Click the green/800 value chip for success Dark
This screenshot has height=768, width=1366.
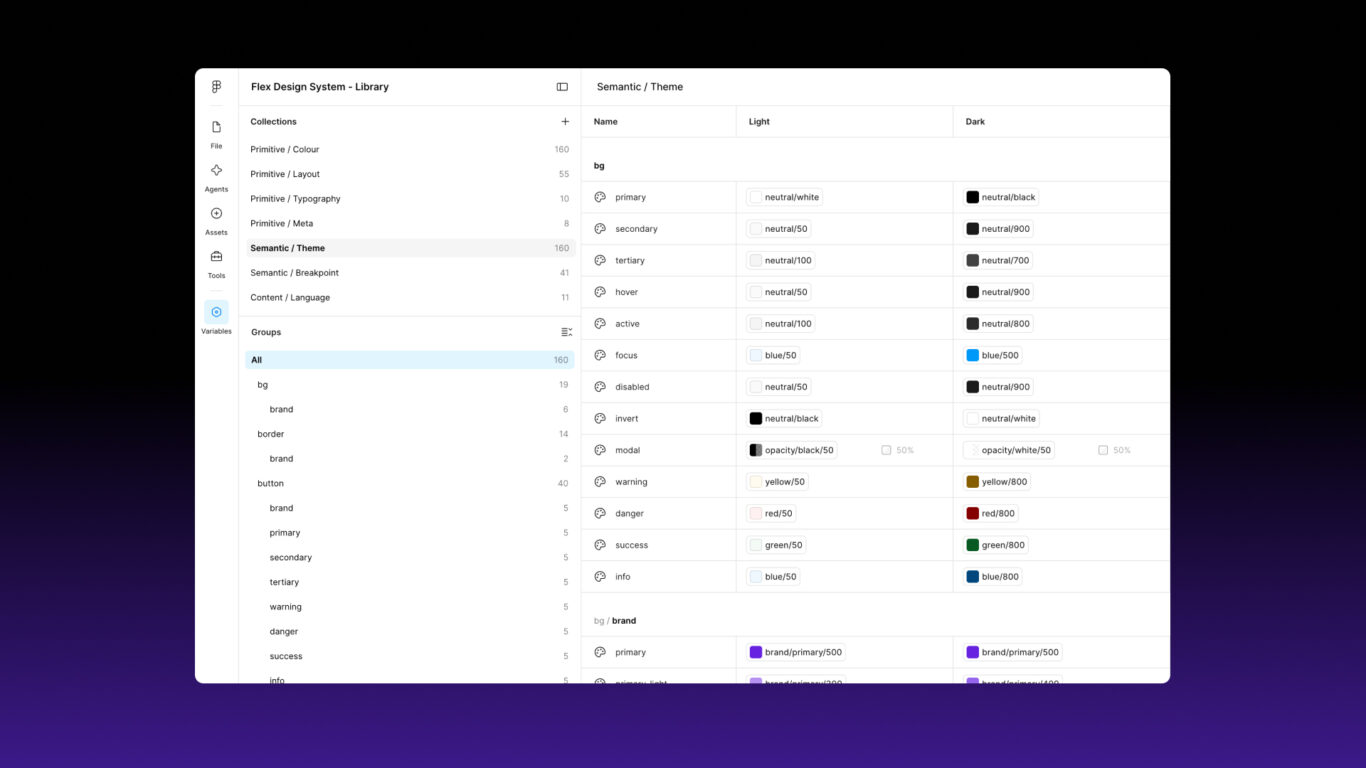click(x=996, y=545)
